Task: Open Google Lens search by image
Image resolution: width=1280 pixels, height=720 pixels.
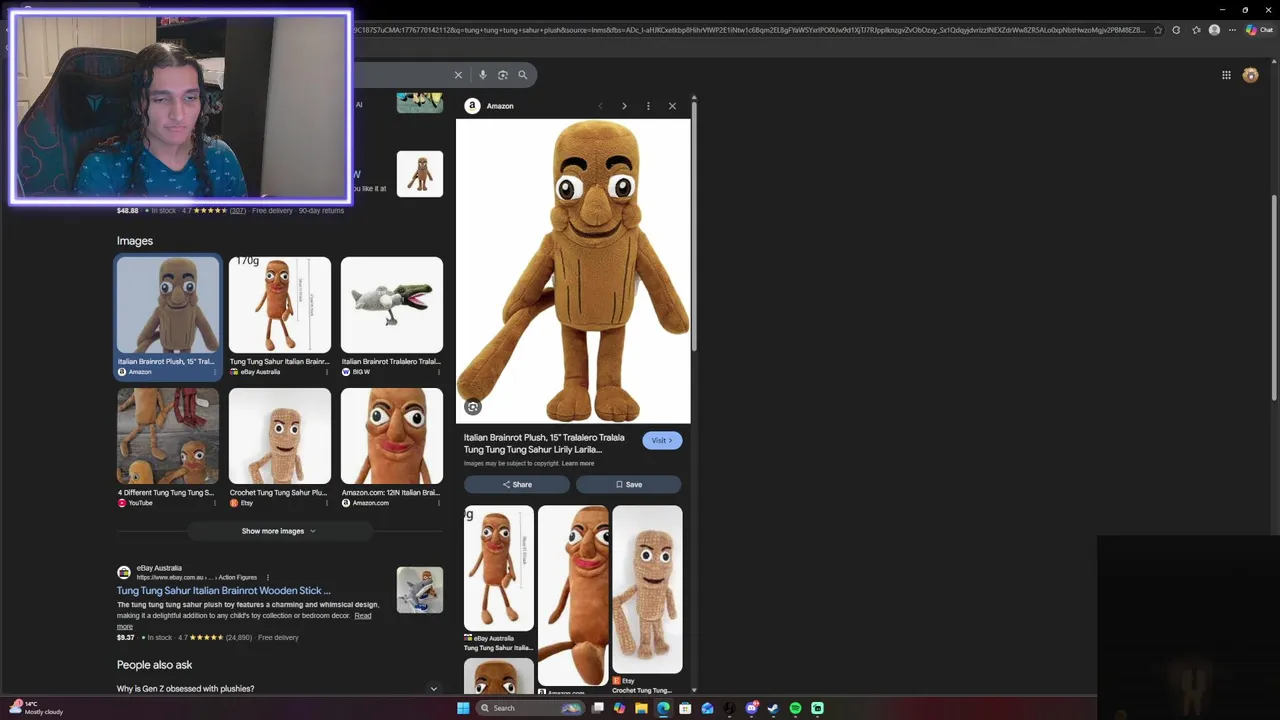Action: [503, 75]
